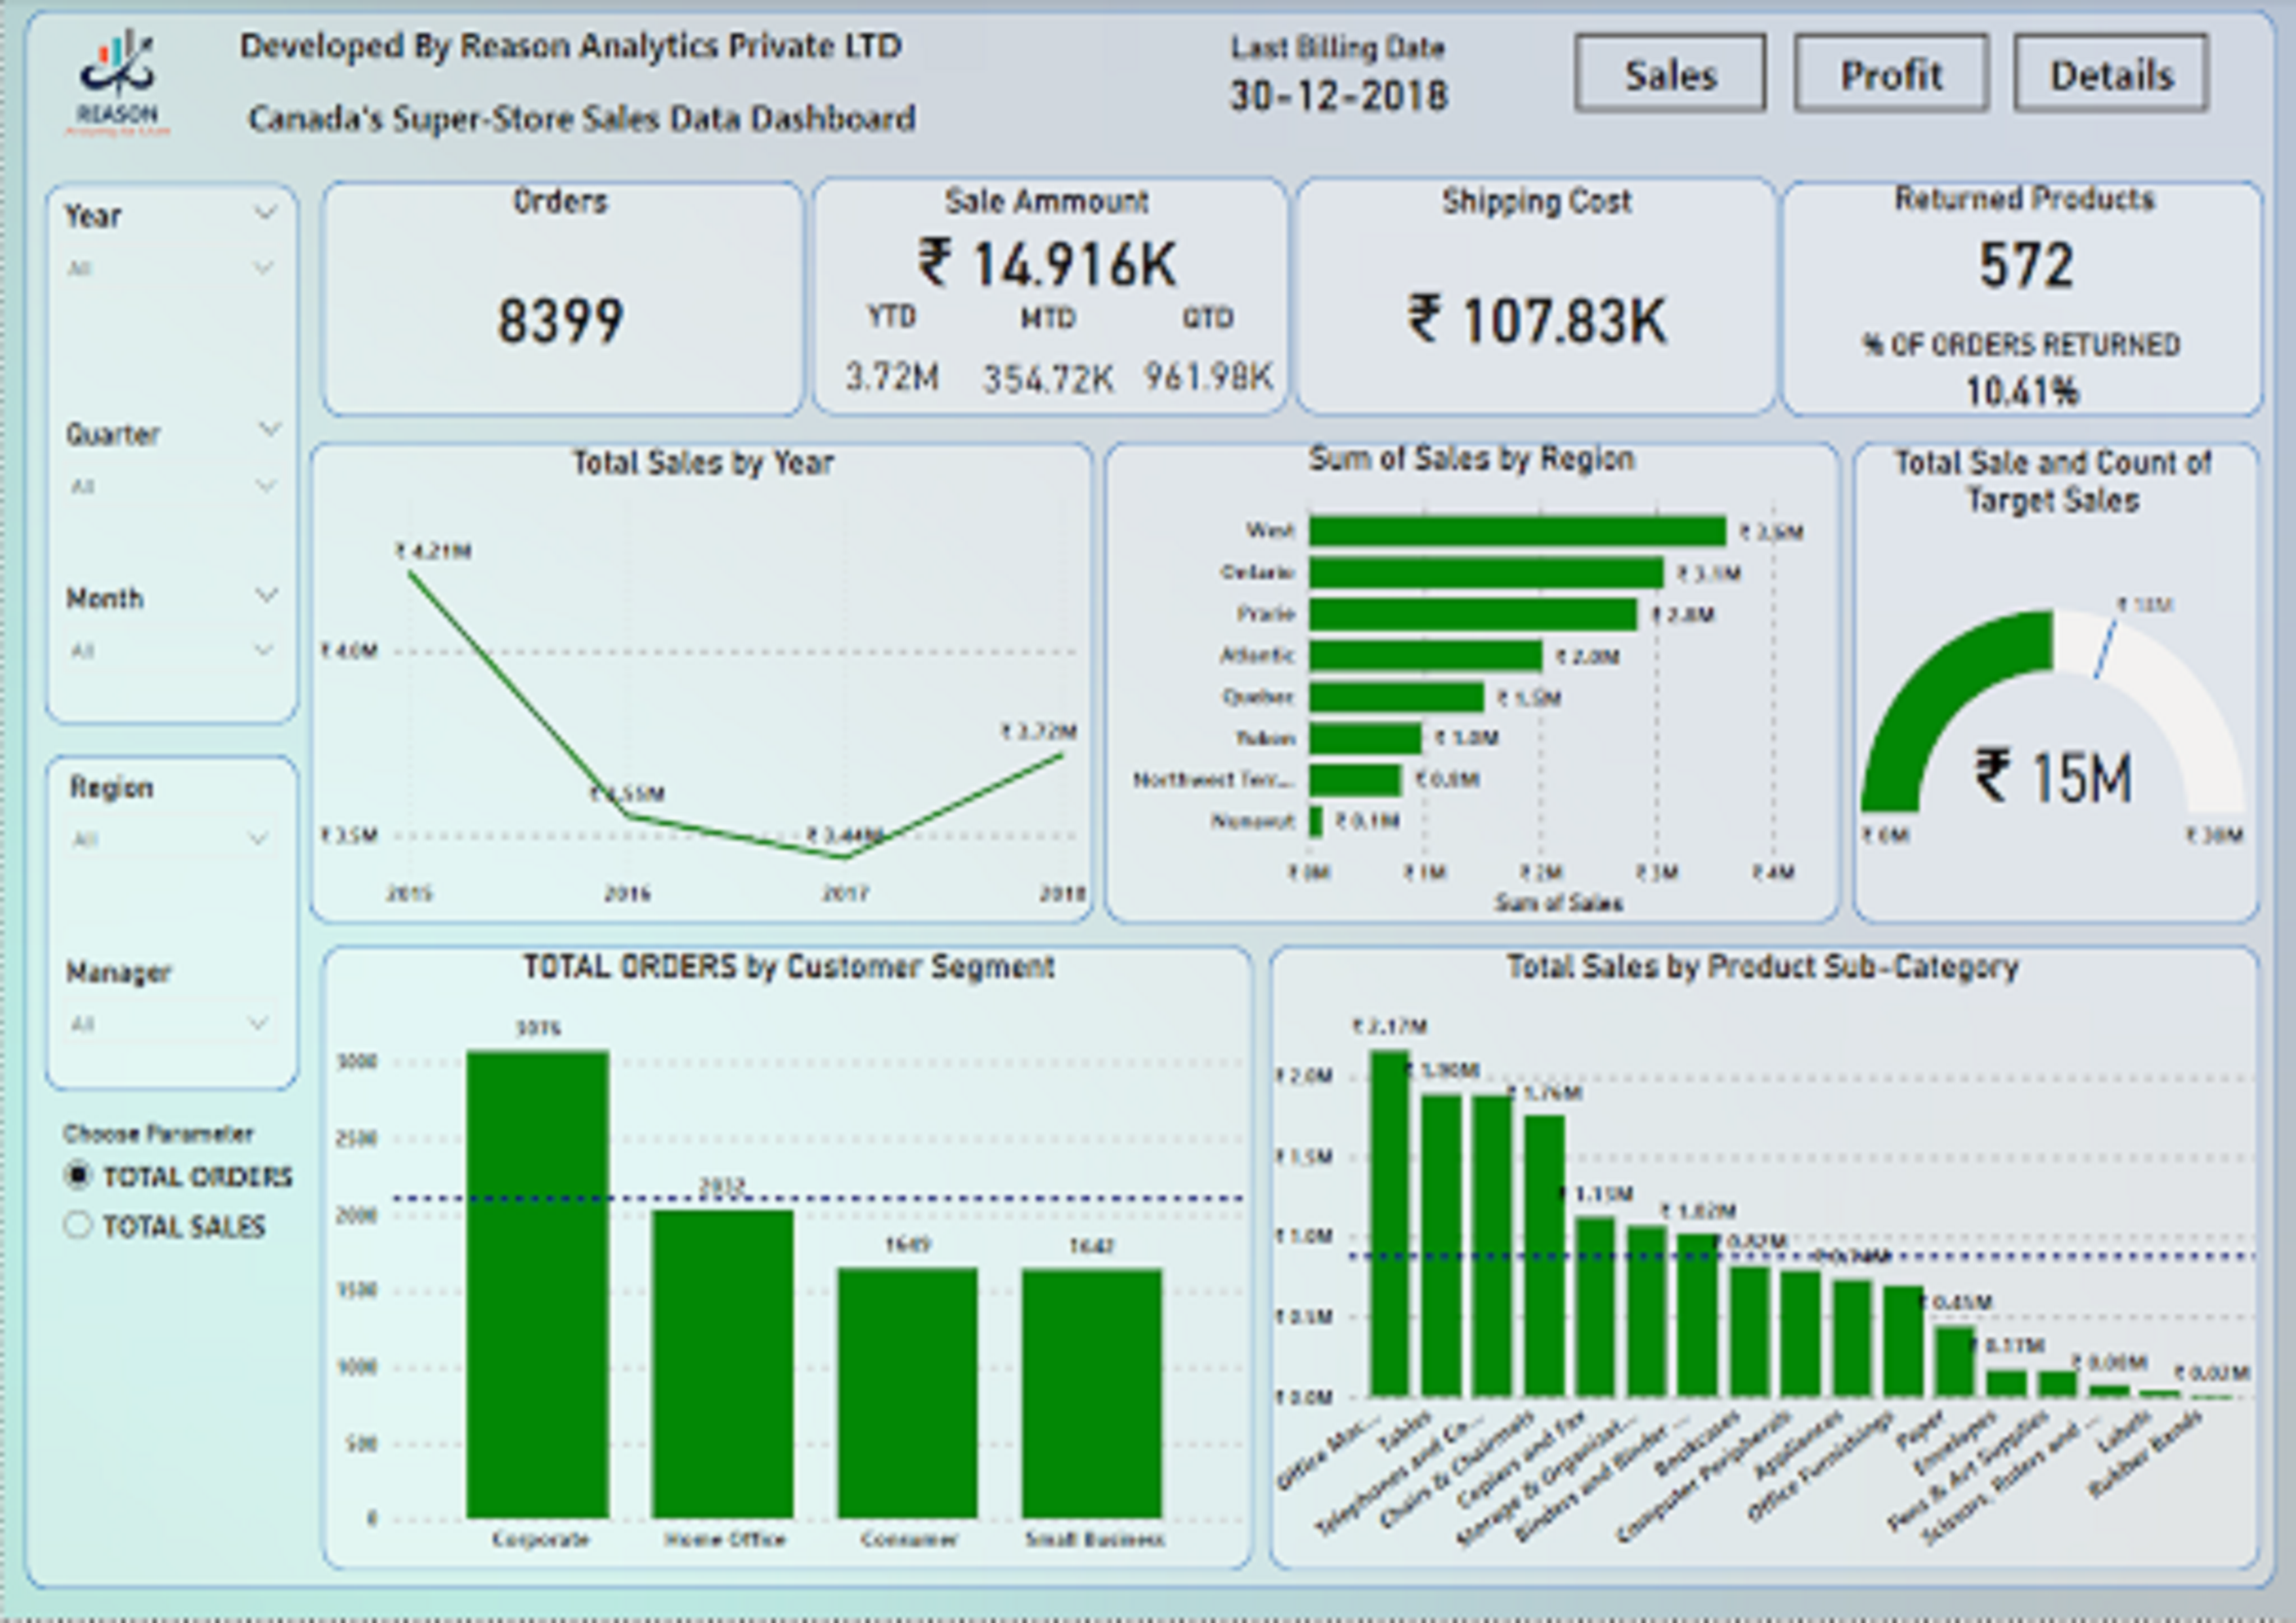Open the Region slicer dropdown
Screen dimensions: 2296x1623
click(258, 838)
